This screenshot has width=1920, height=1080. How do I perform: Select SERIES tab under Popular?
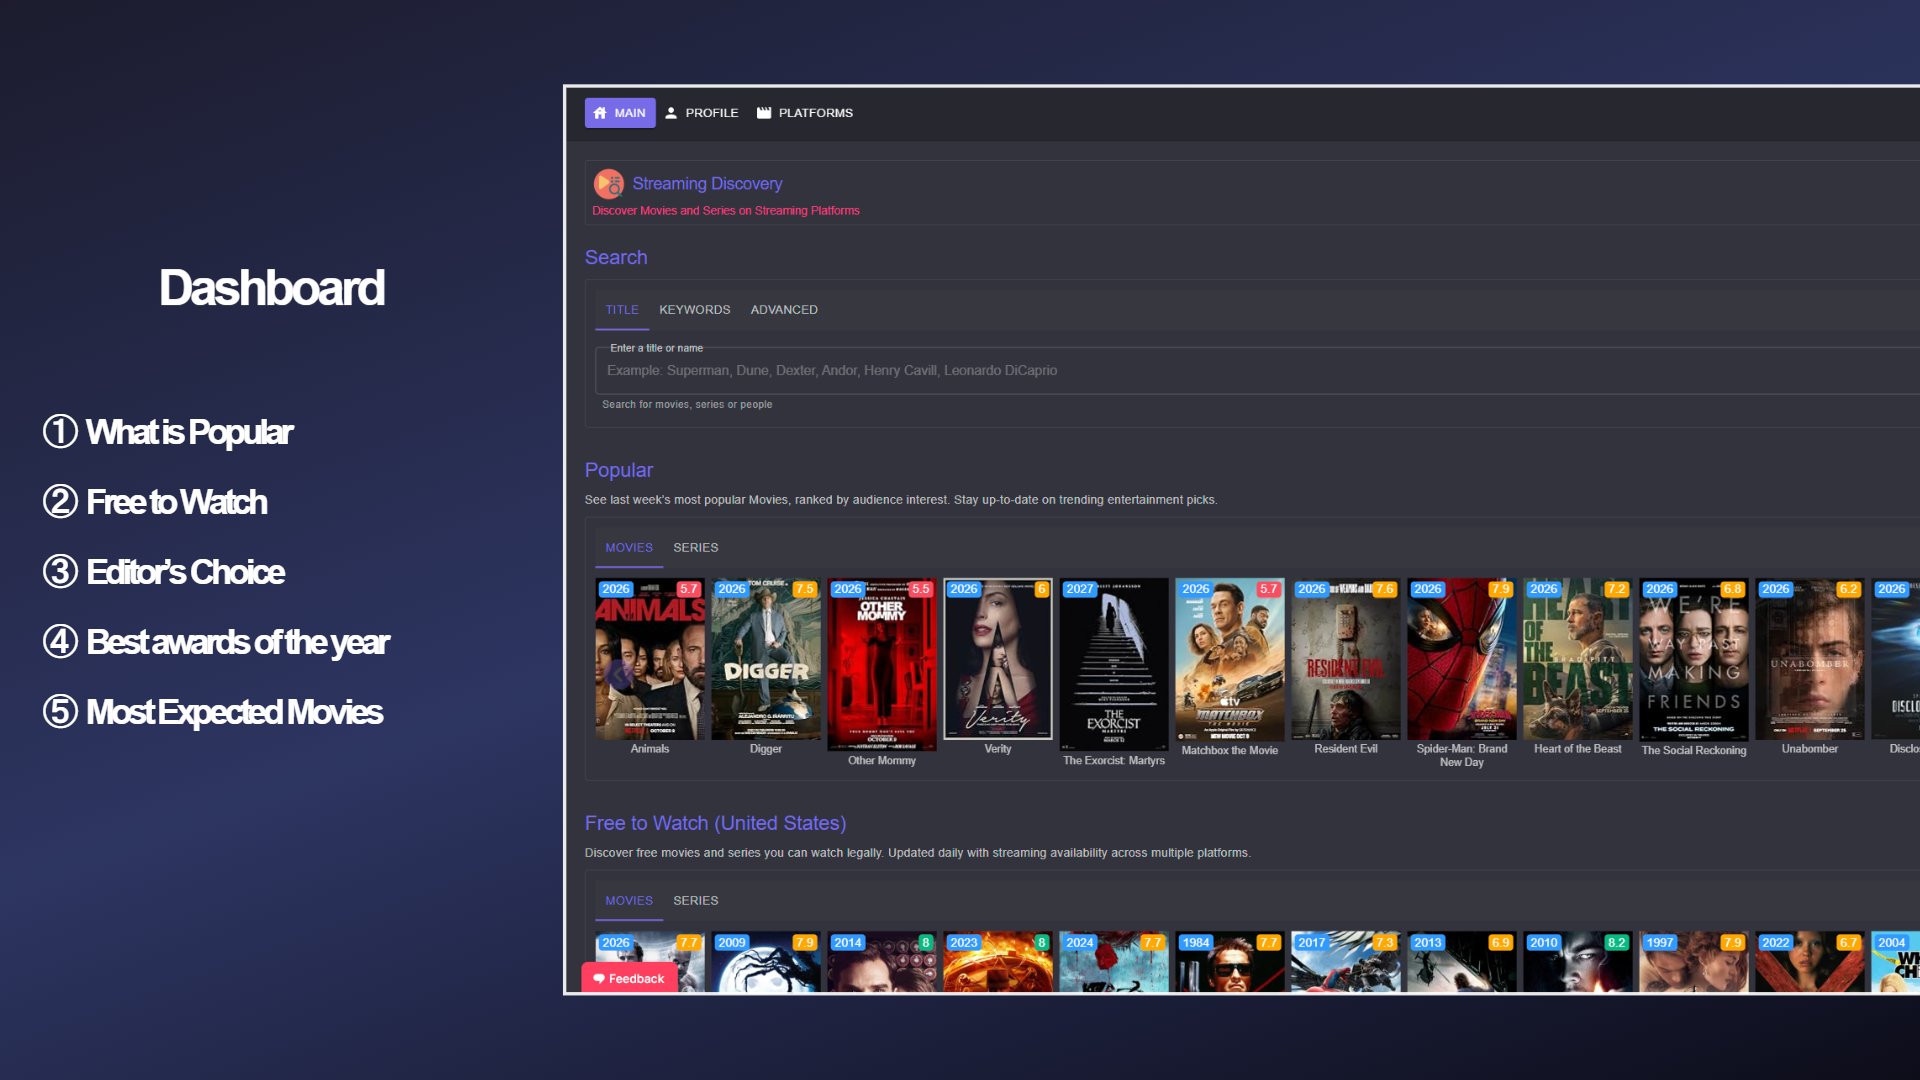(x=696, y=548)
